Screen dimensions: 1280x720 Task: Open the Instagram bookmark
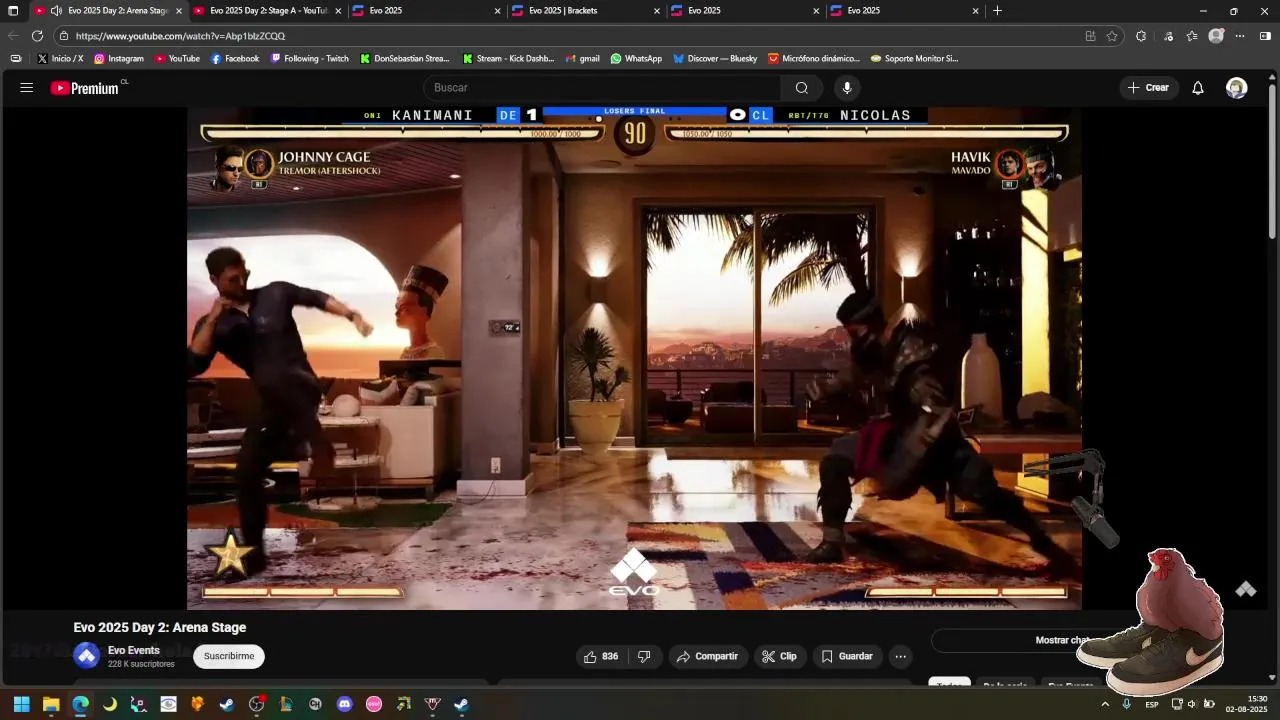(x=119, y=59)
